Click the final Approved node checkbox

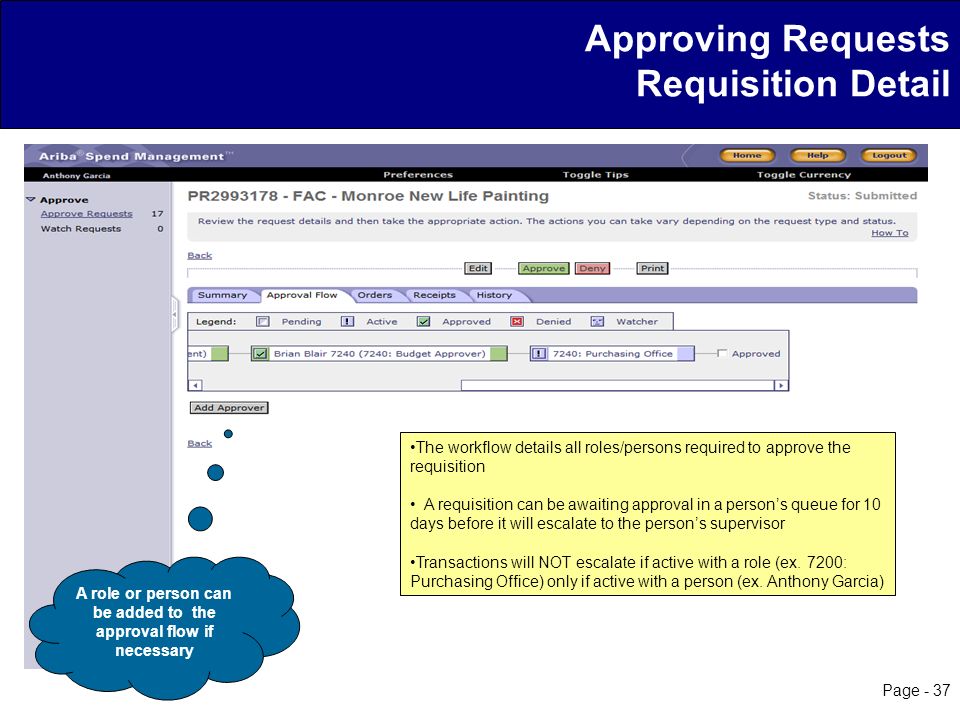[x=722, y=353]
